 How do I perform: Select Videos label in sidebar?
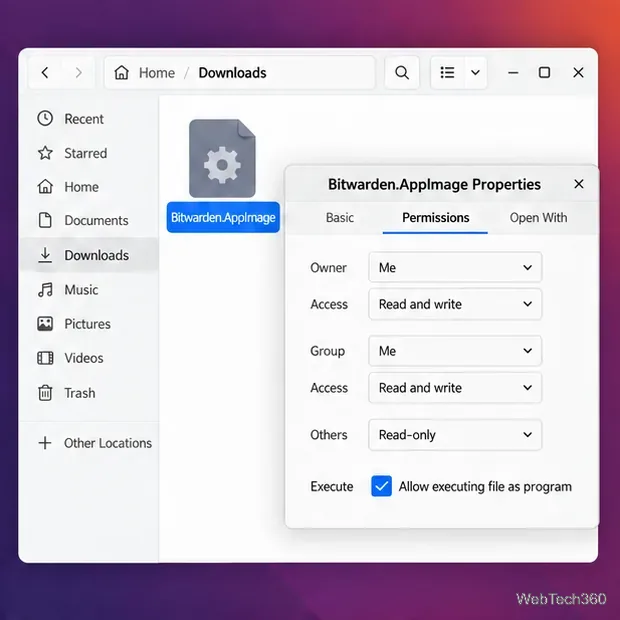coord(84,358)
